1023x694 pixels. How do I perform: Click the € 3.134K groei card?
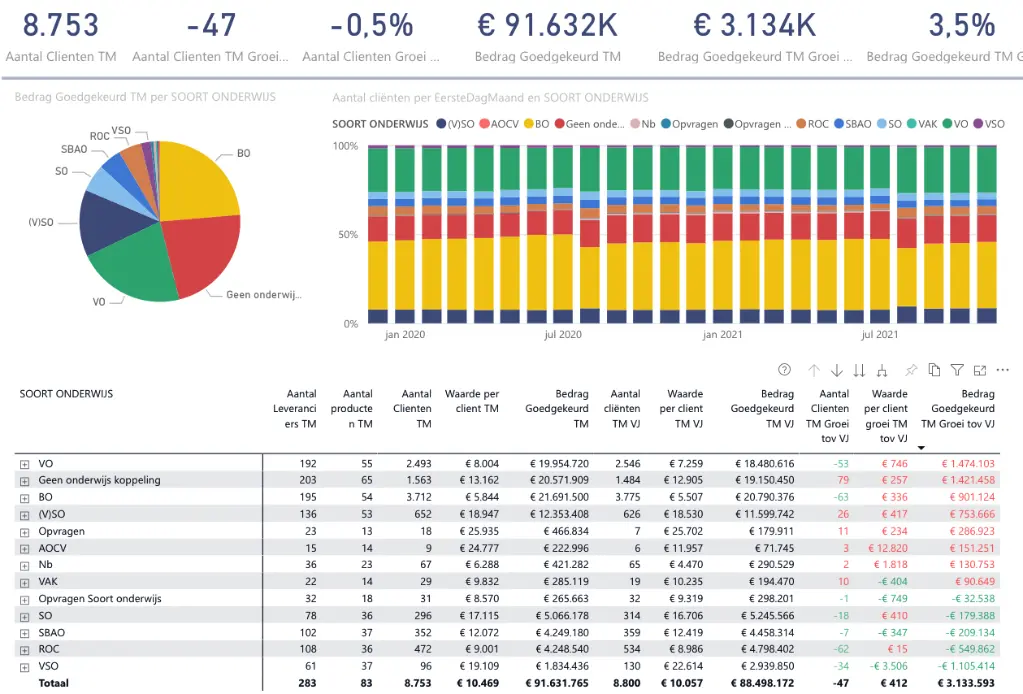point(755,38)
